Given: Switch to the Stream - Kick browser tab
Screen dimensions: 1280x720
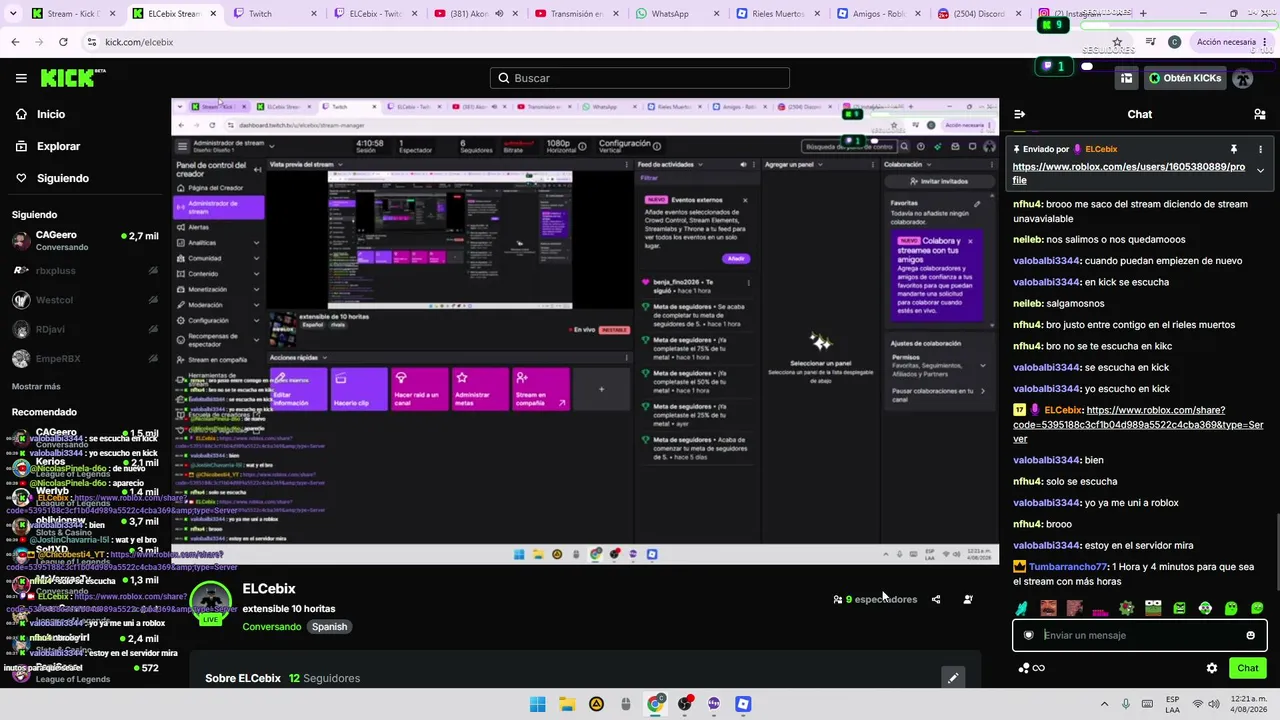Looking at the screenshot, I should point(74,14).
